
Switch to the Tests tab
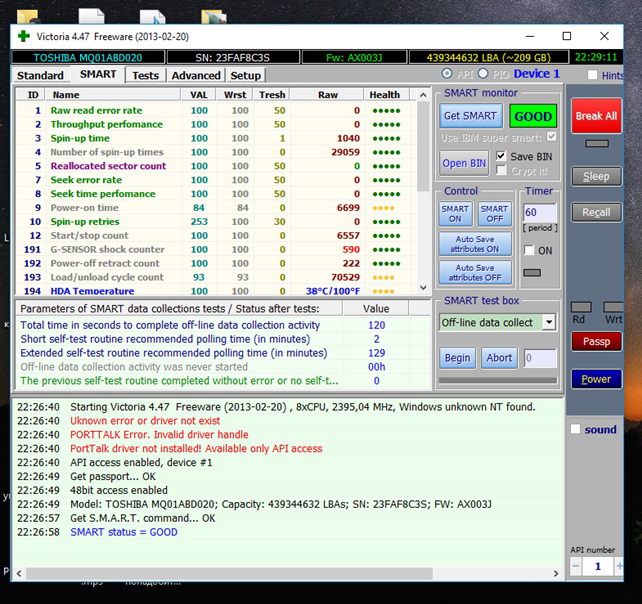coord(145,75)
